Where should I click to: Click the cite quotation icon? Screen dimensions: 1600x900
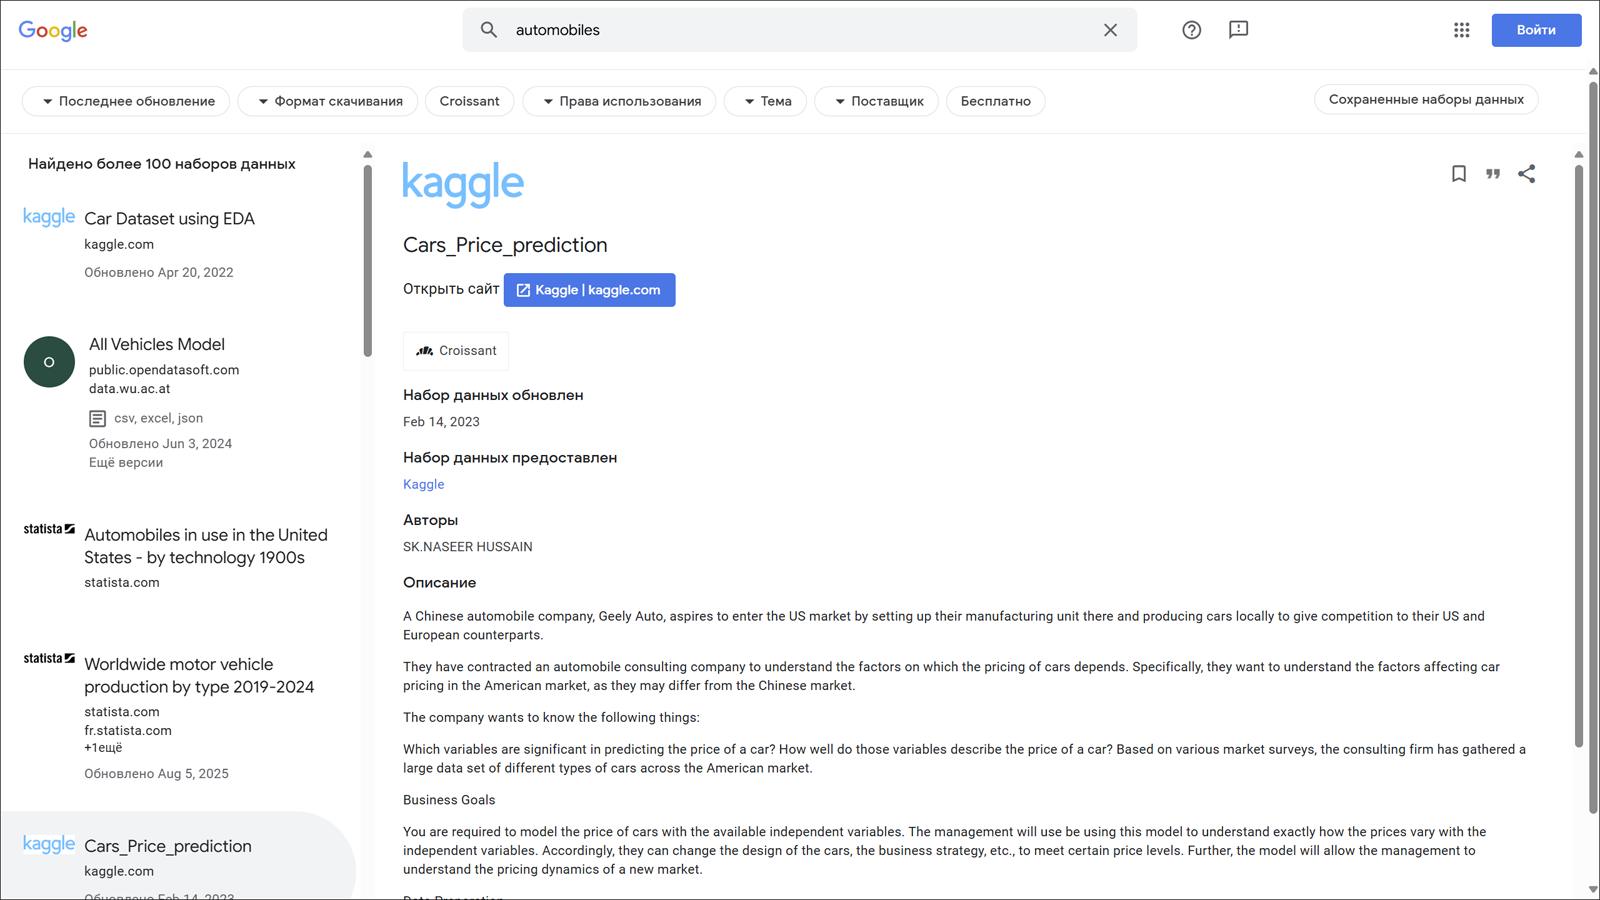(1493, 174)
